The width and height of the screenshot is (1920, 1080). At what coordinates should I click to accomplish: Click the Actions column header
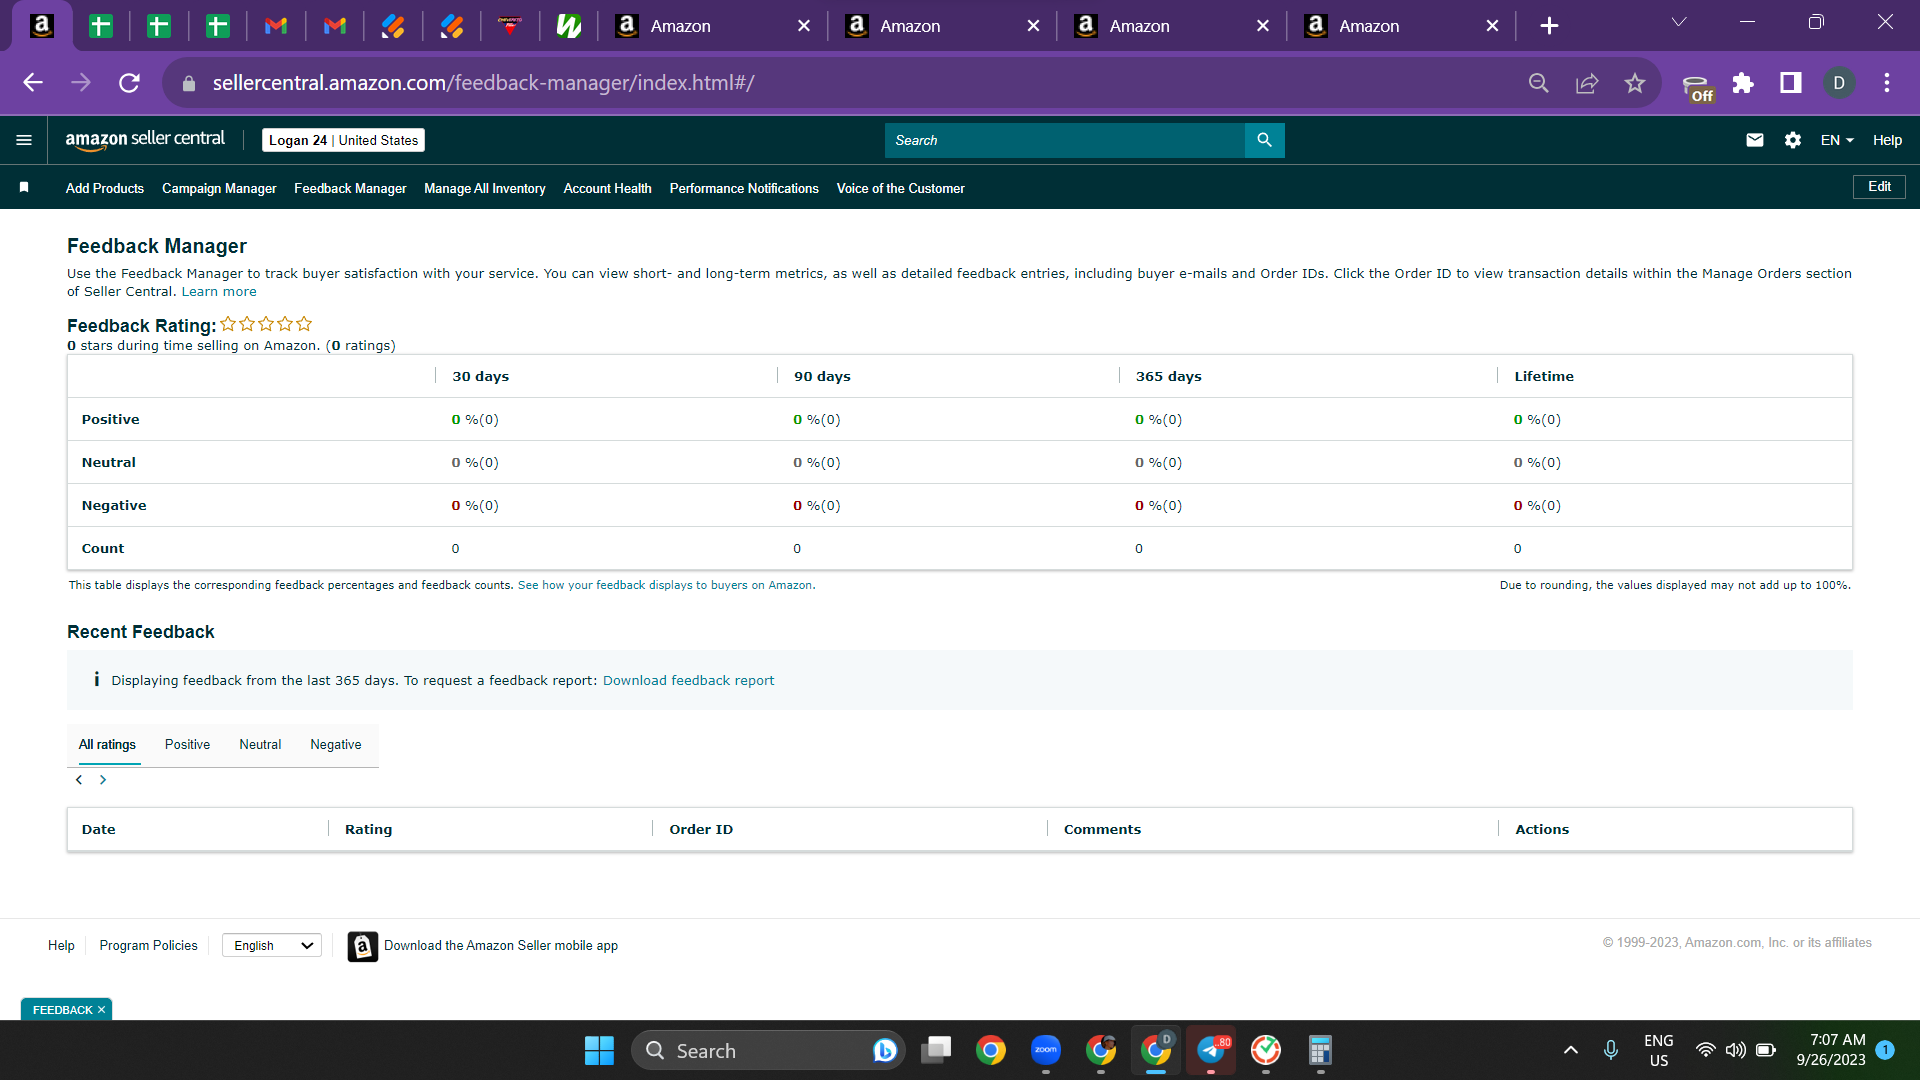[1542, 830]
